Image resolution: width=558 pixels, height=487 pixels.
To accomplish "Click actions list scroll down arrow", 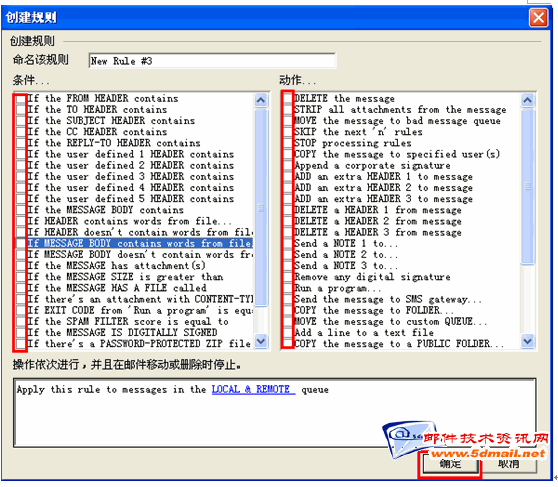I will coord(527,341).
